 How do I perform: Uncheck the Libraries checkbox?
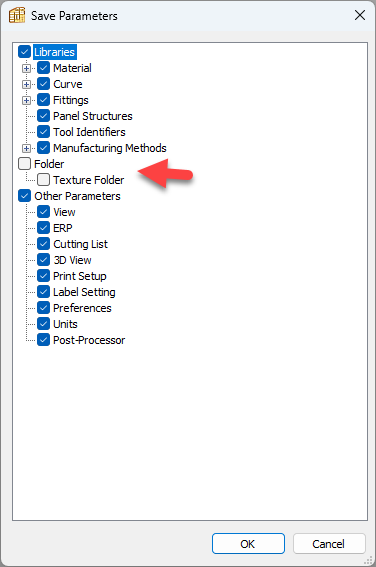(25, 52)
